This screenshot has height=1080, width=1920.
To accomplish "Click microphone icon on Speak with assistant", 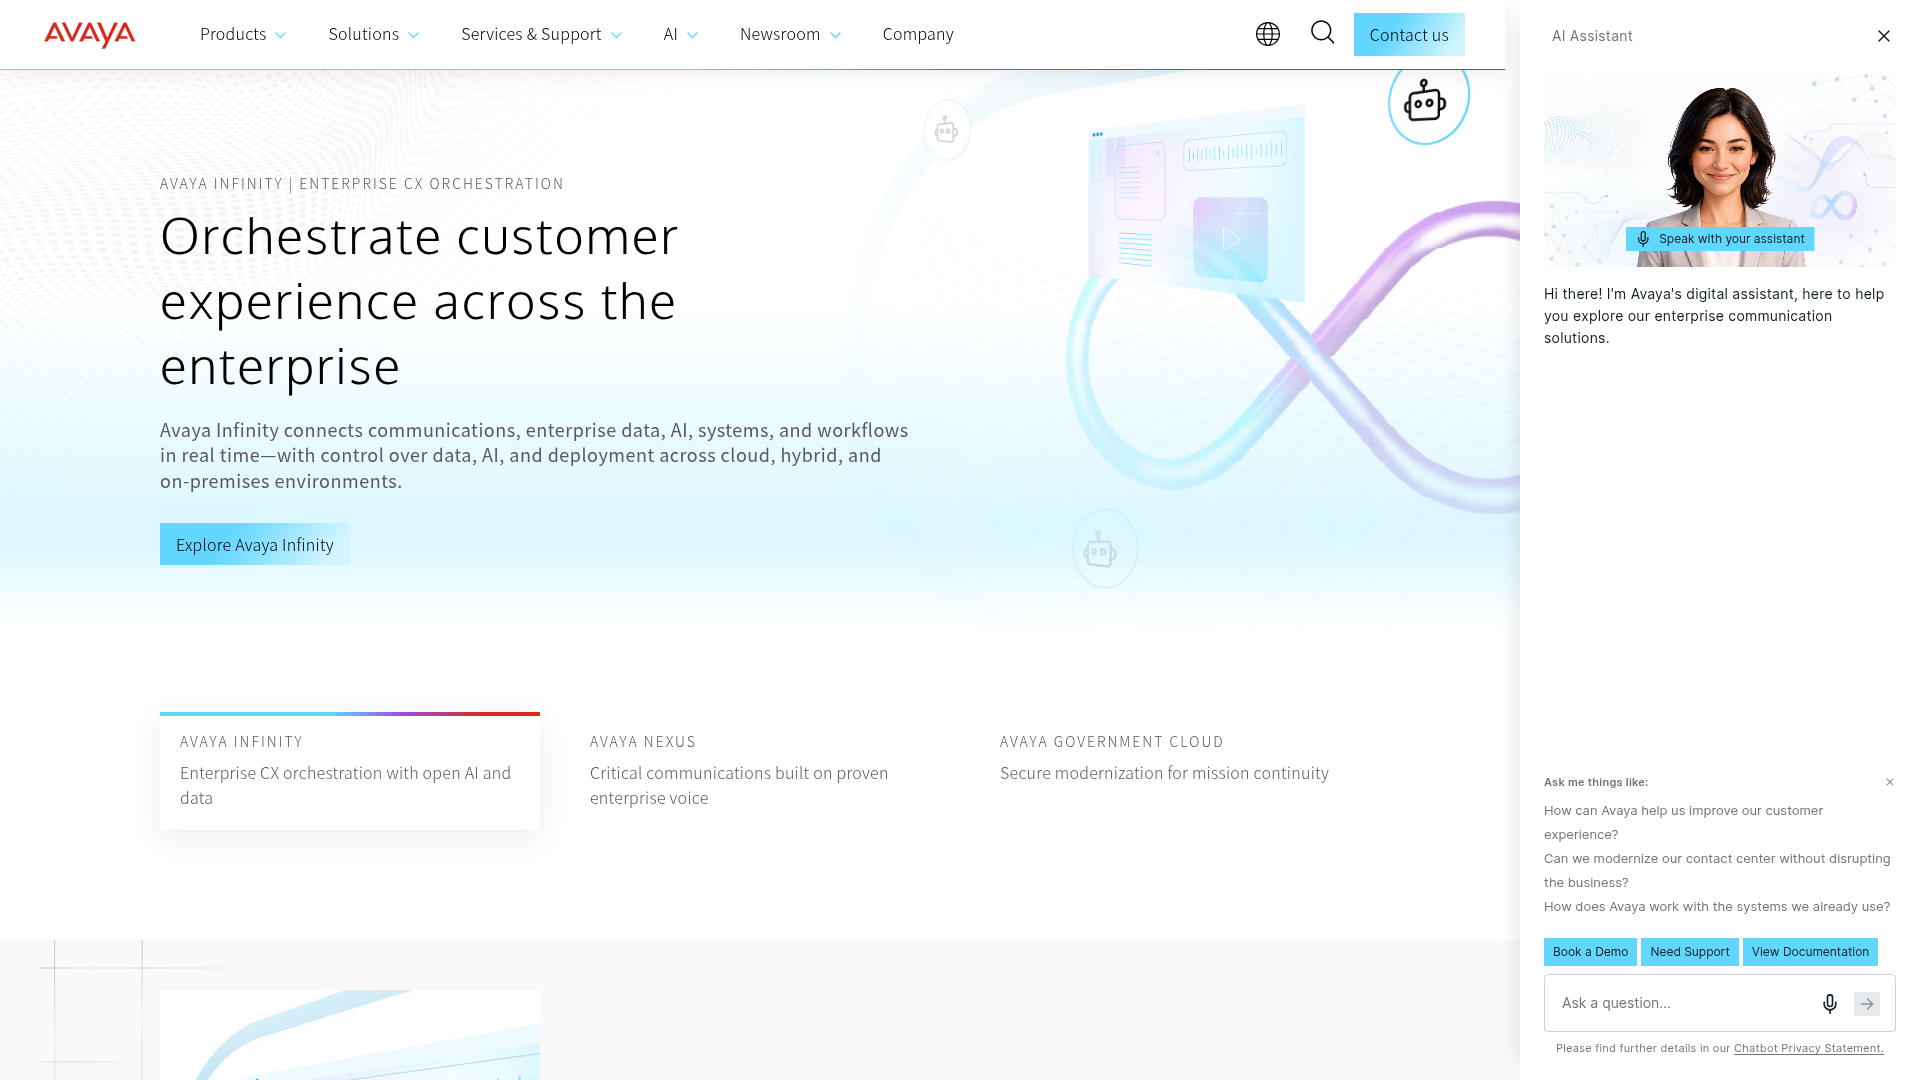I will (1643, 239).
